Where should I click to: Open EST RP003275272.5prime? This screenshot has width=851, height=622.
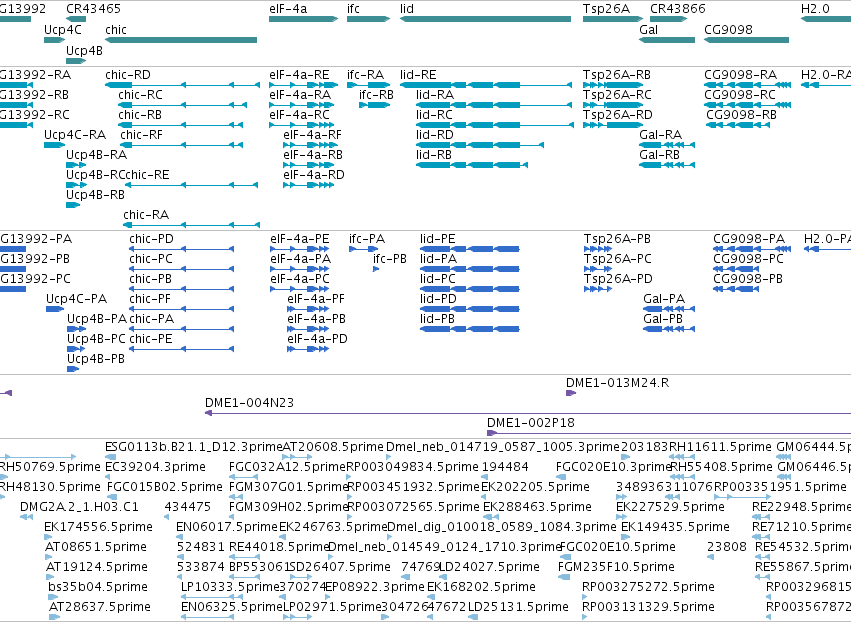click(585, 597)
